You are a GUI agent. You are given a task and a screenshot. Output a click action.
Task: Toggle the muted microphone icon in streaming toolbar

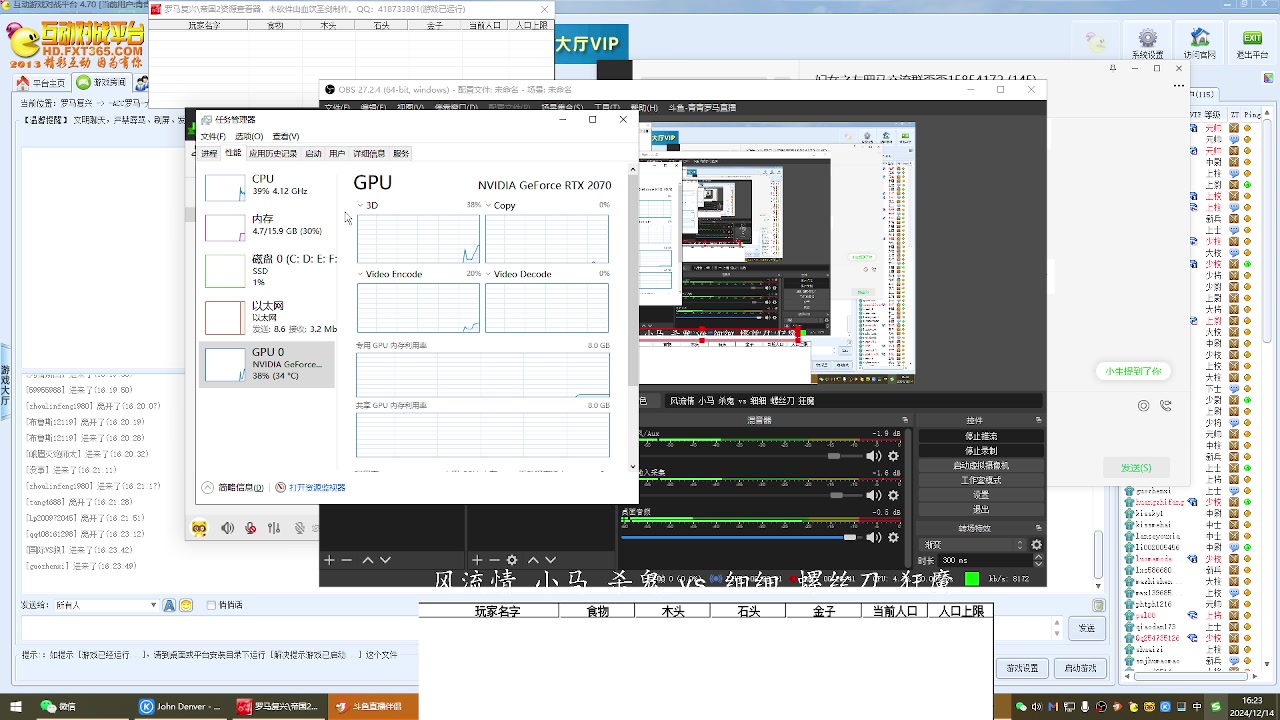(x=250, y=528)
